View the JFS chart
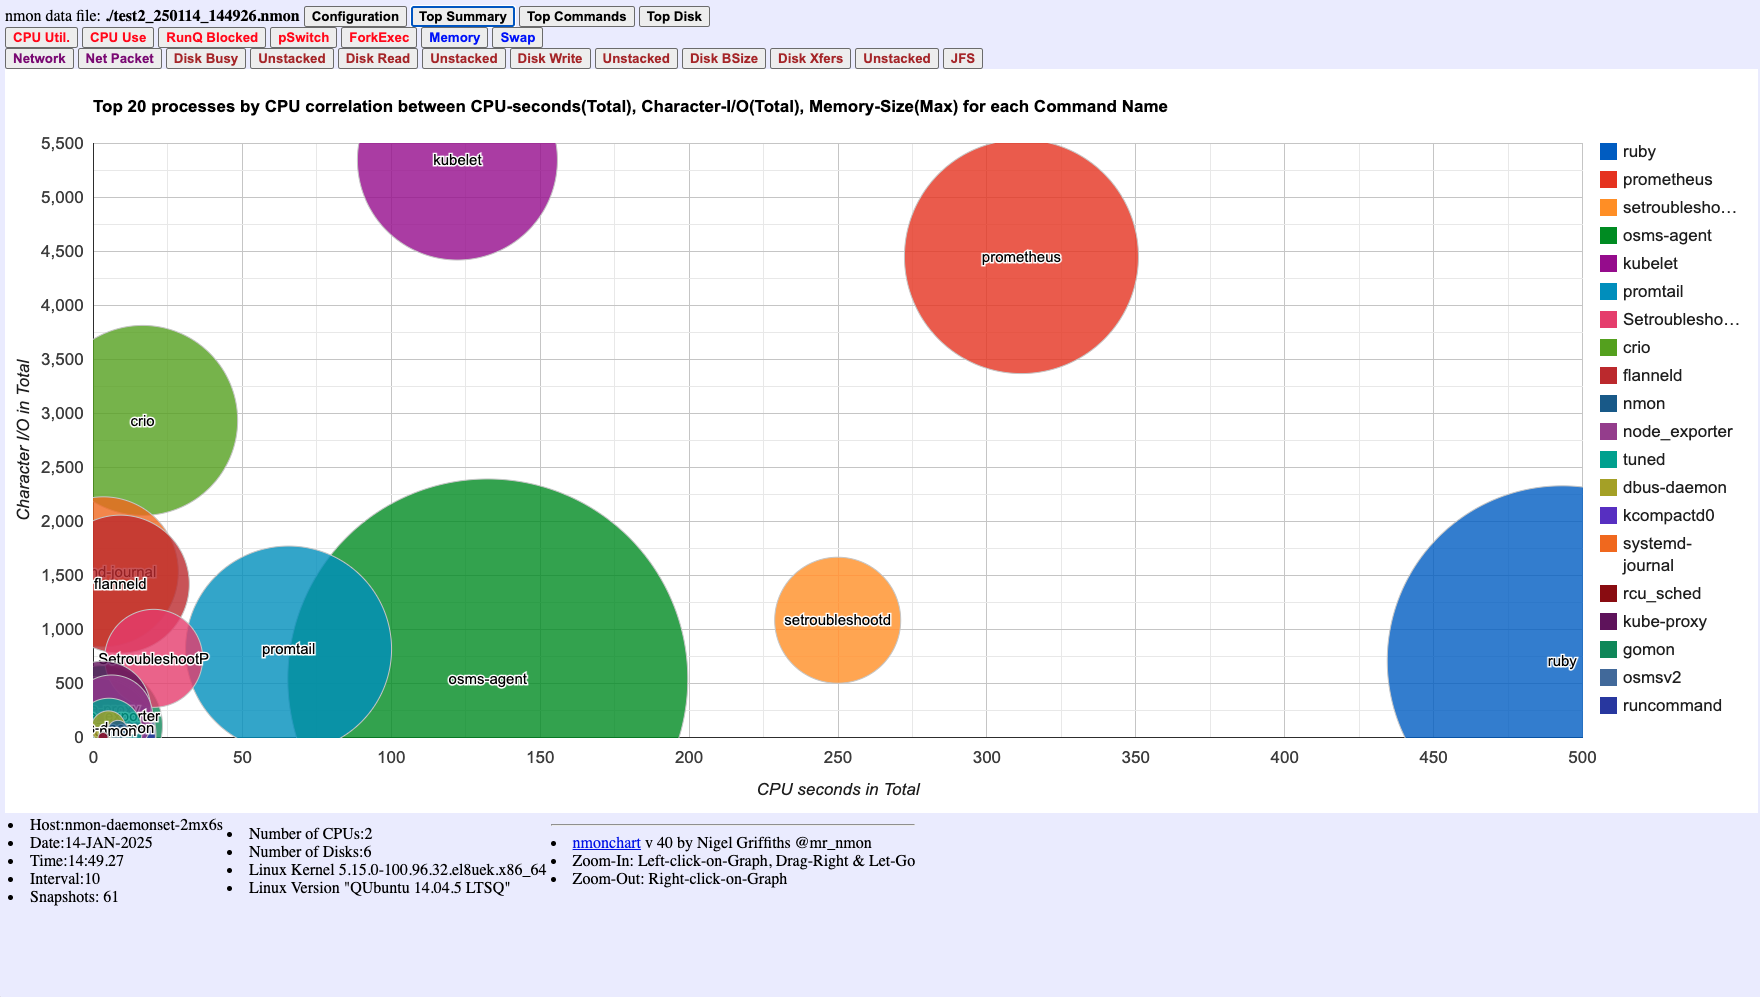The width and height of the screenshot is (1760, 997). click(962, 58)
